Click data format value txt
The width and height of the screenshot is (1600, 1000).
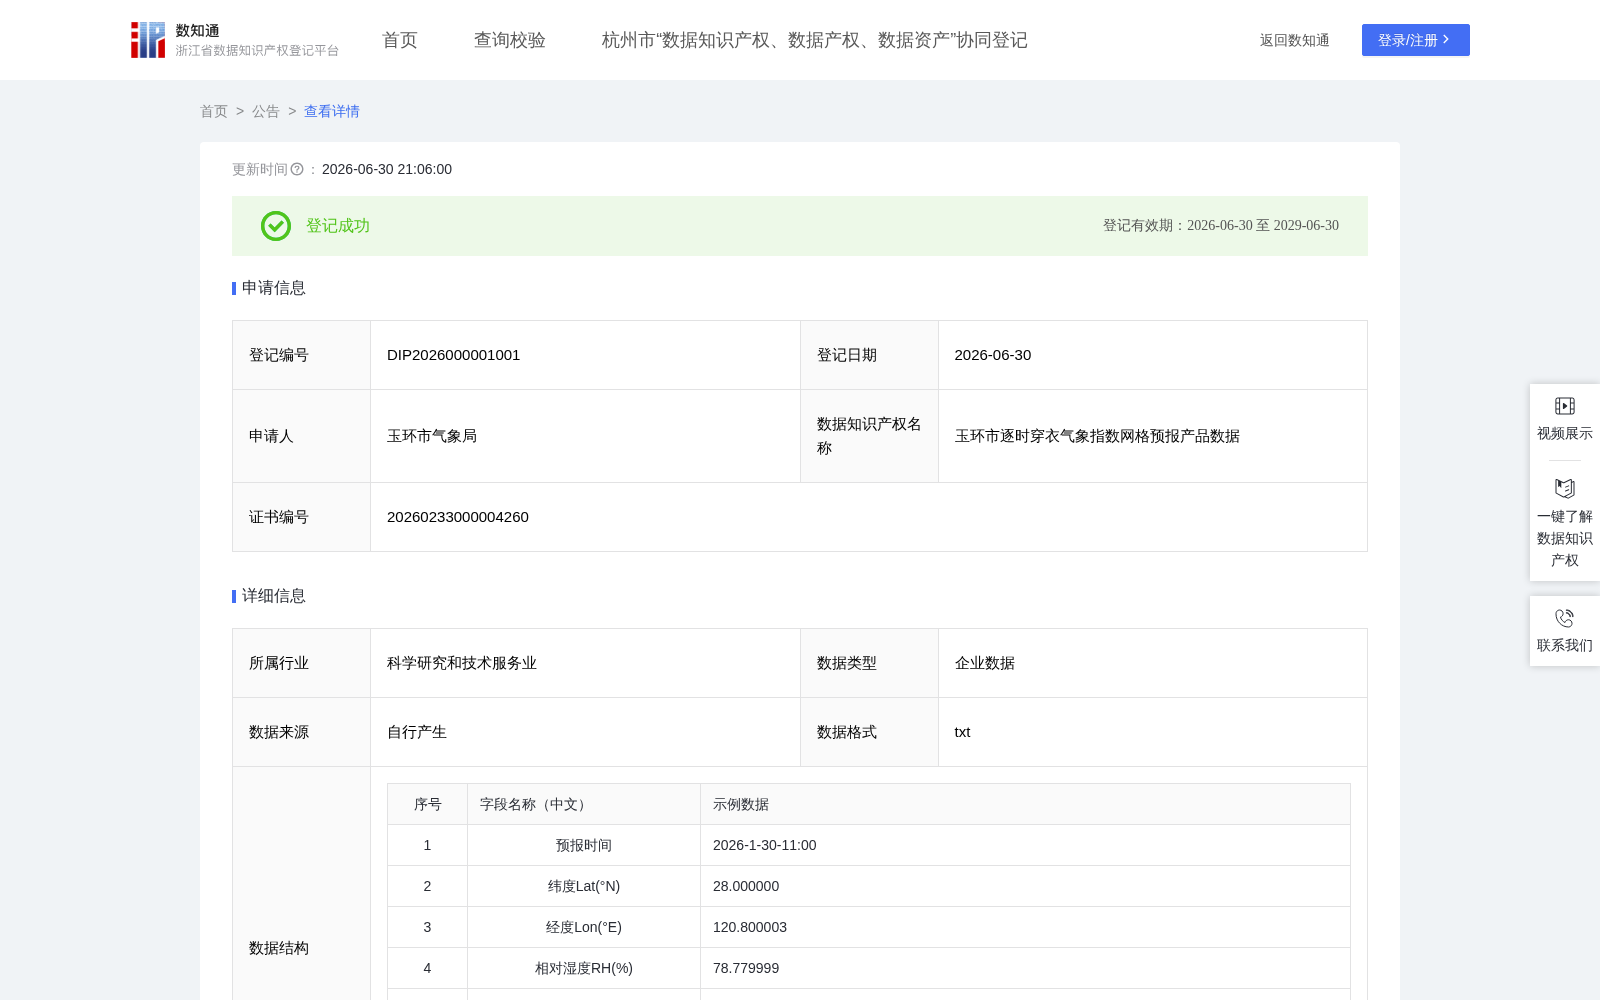(963, 732)
